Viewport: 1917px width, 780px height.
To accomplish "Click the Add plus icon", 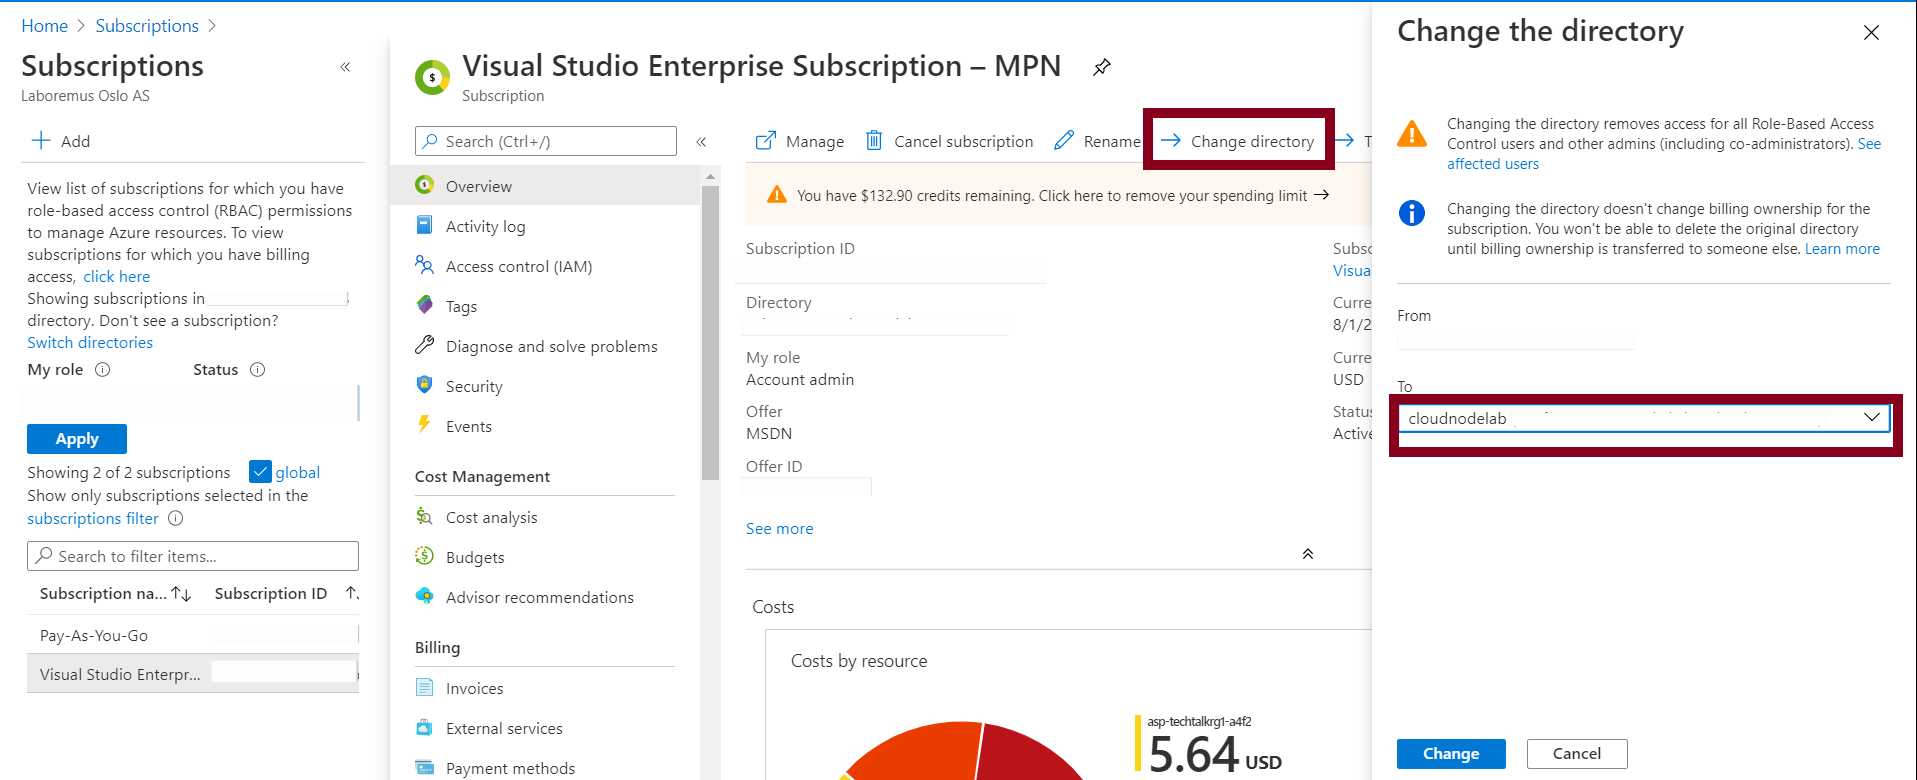I will click(x=41, y=141).
